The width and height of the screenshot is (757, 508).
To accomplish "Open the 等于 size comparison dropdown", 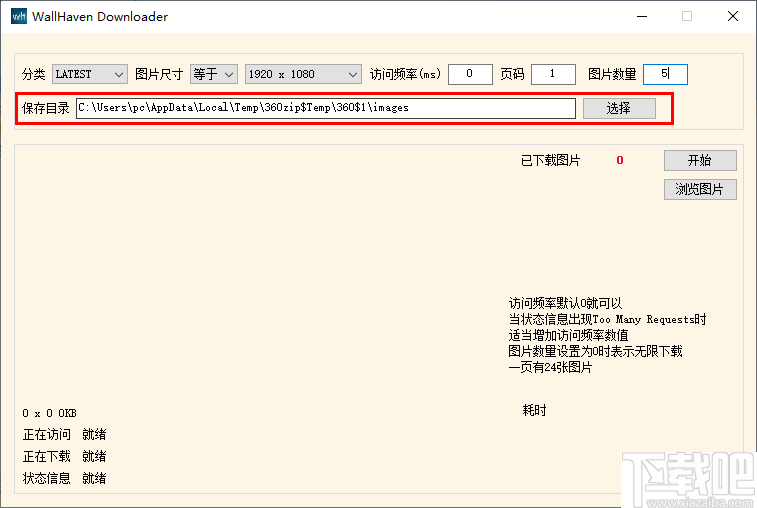I will click(213, 74).
